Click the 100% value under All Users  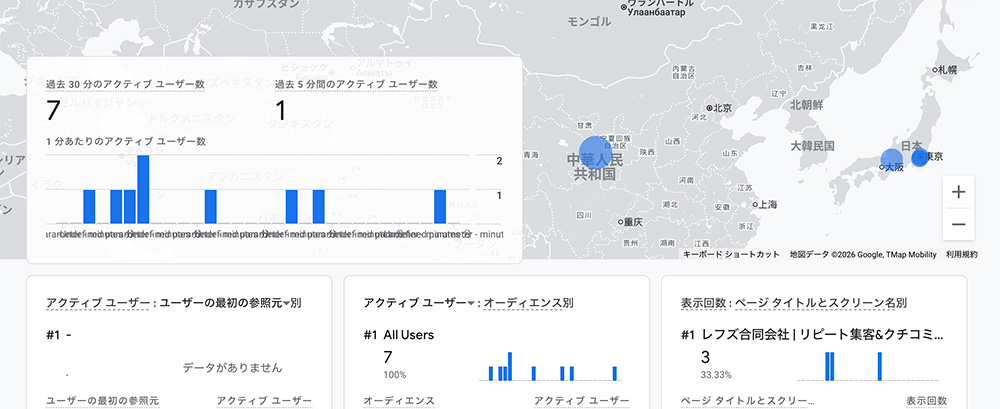[x=395, y=375]
